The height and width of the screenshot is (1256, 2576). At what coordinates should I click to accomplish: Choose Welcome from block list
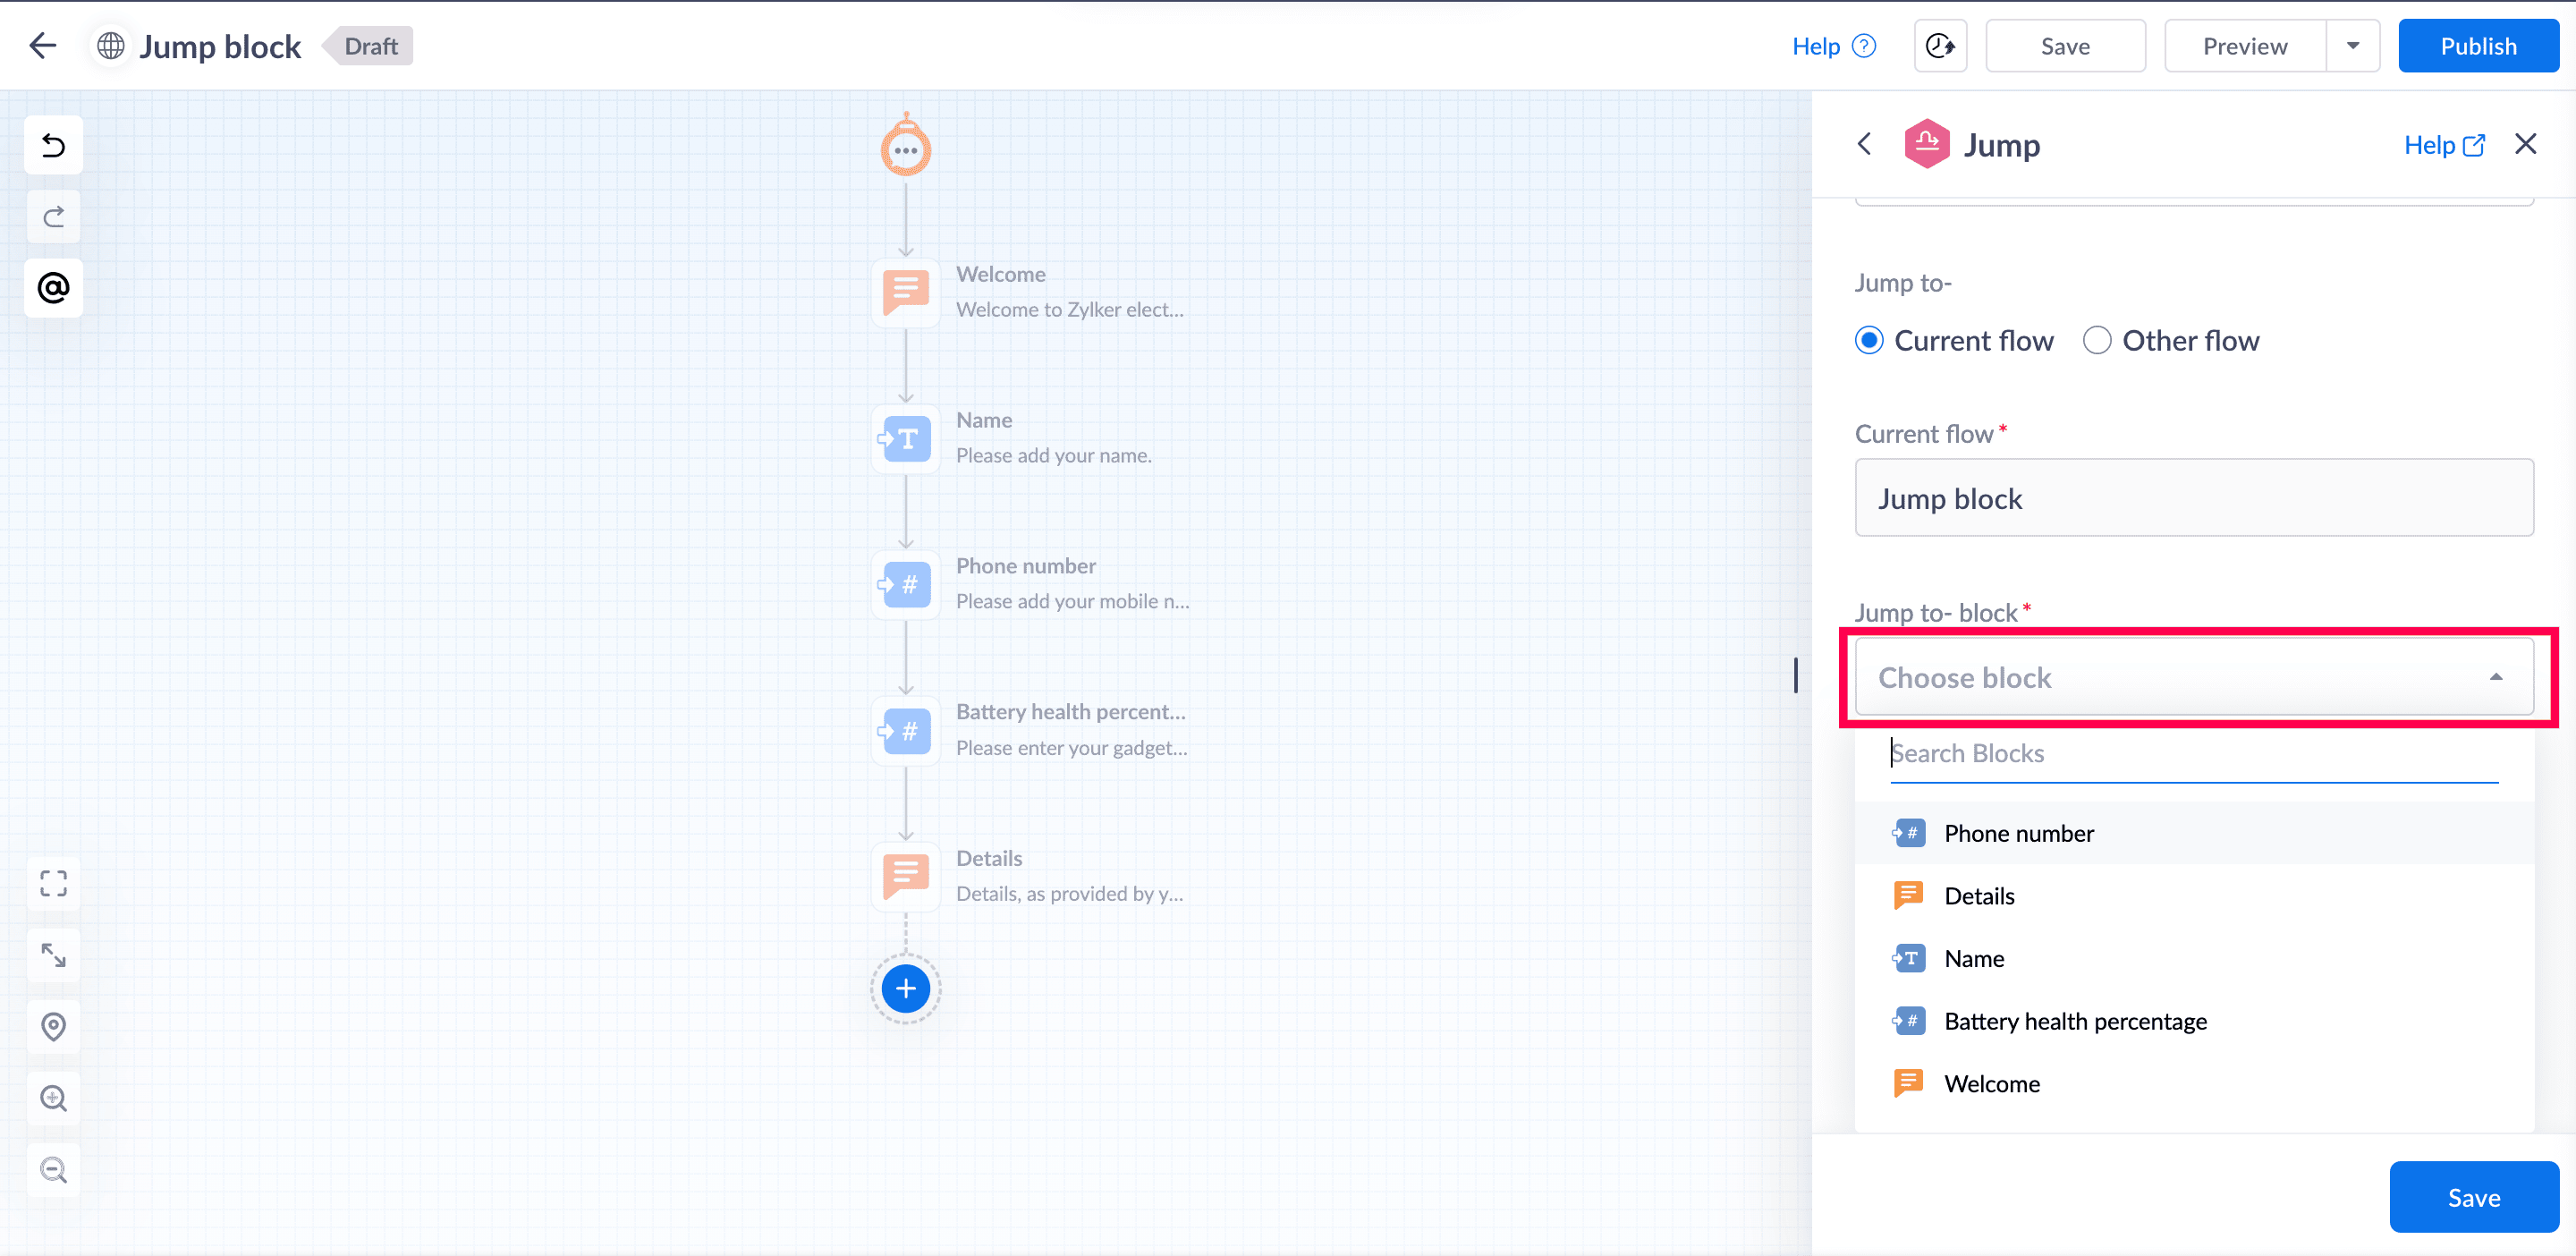coord(2194,1084)
